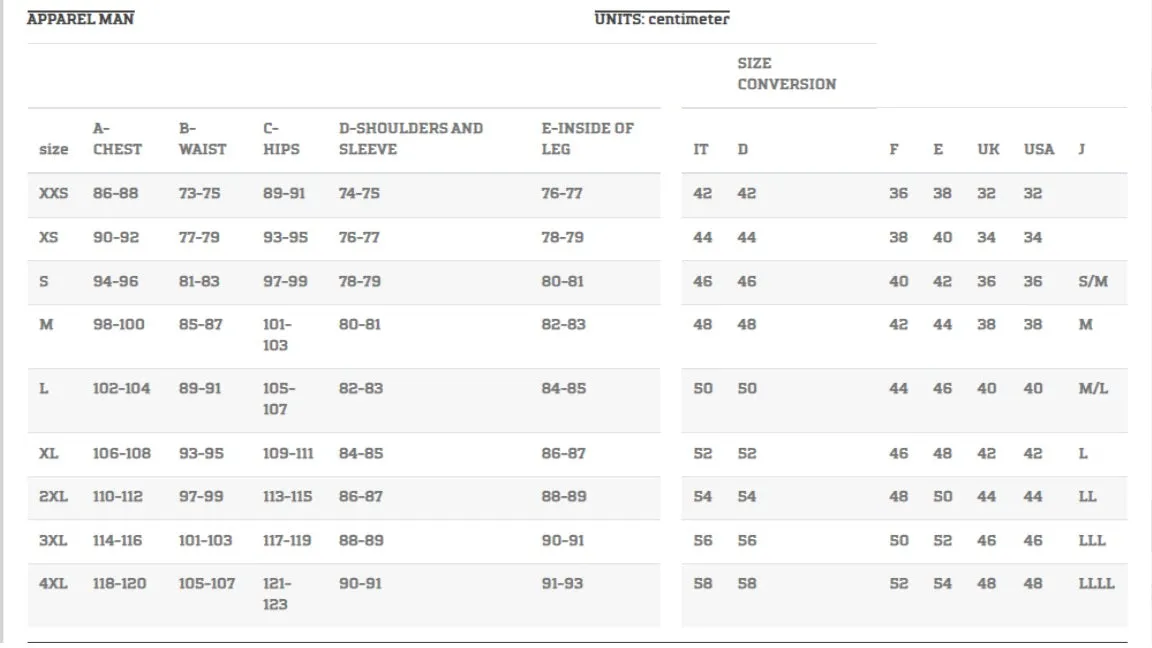Click the 4XL size row label
The height and width of the screenshot is (648, 1152).
(53, 584)
